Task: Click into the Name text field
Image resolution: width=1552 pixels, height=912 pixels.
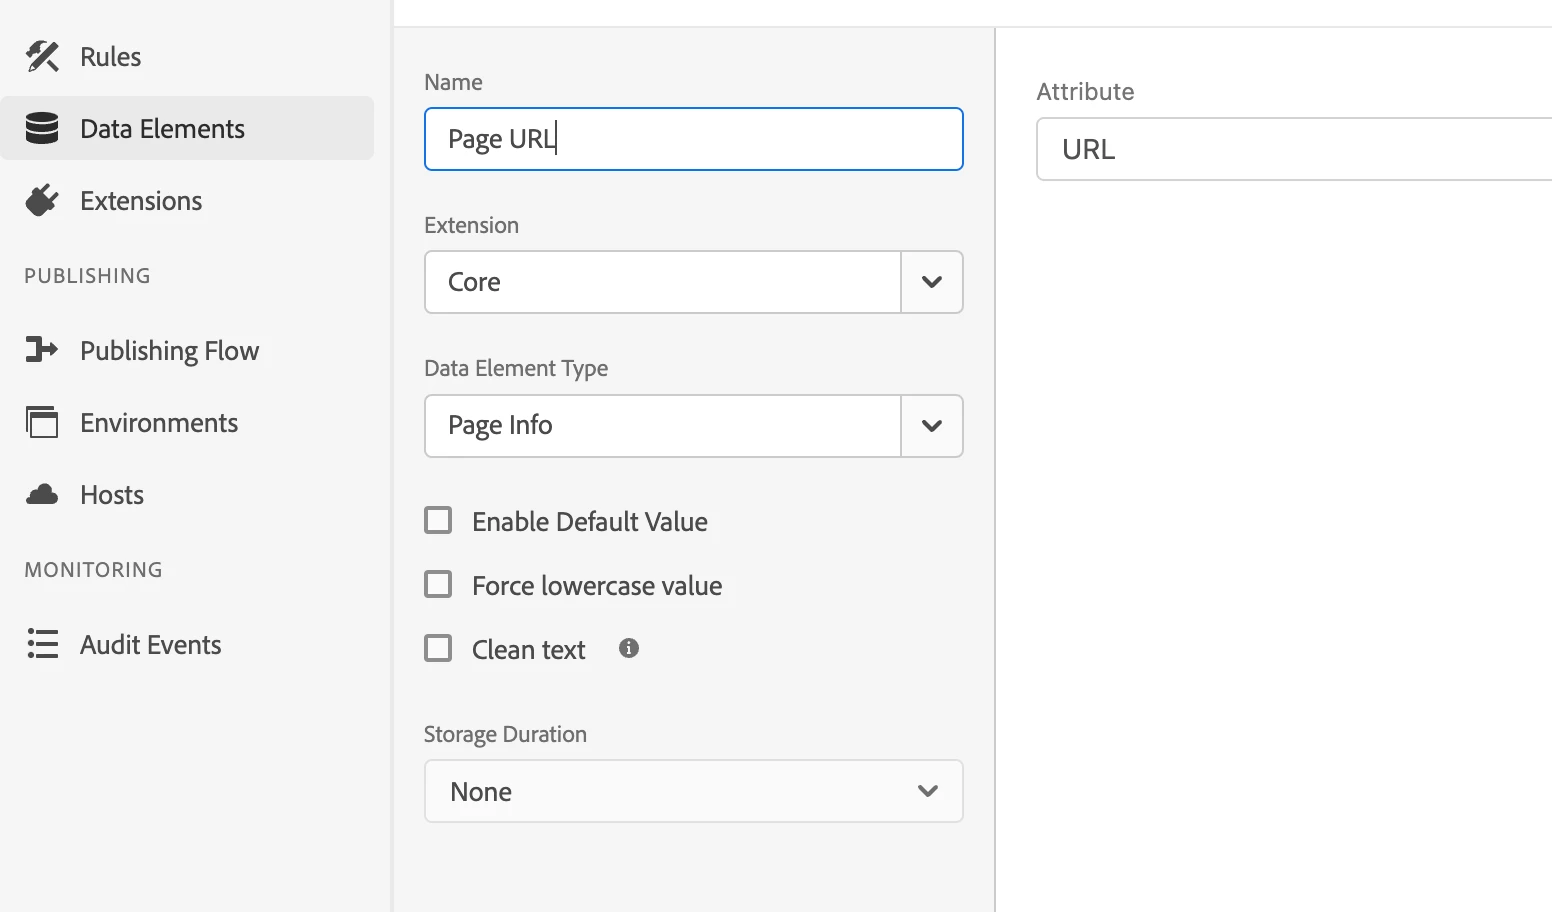Action: pos(693,139)
